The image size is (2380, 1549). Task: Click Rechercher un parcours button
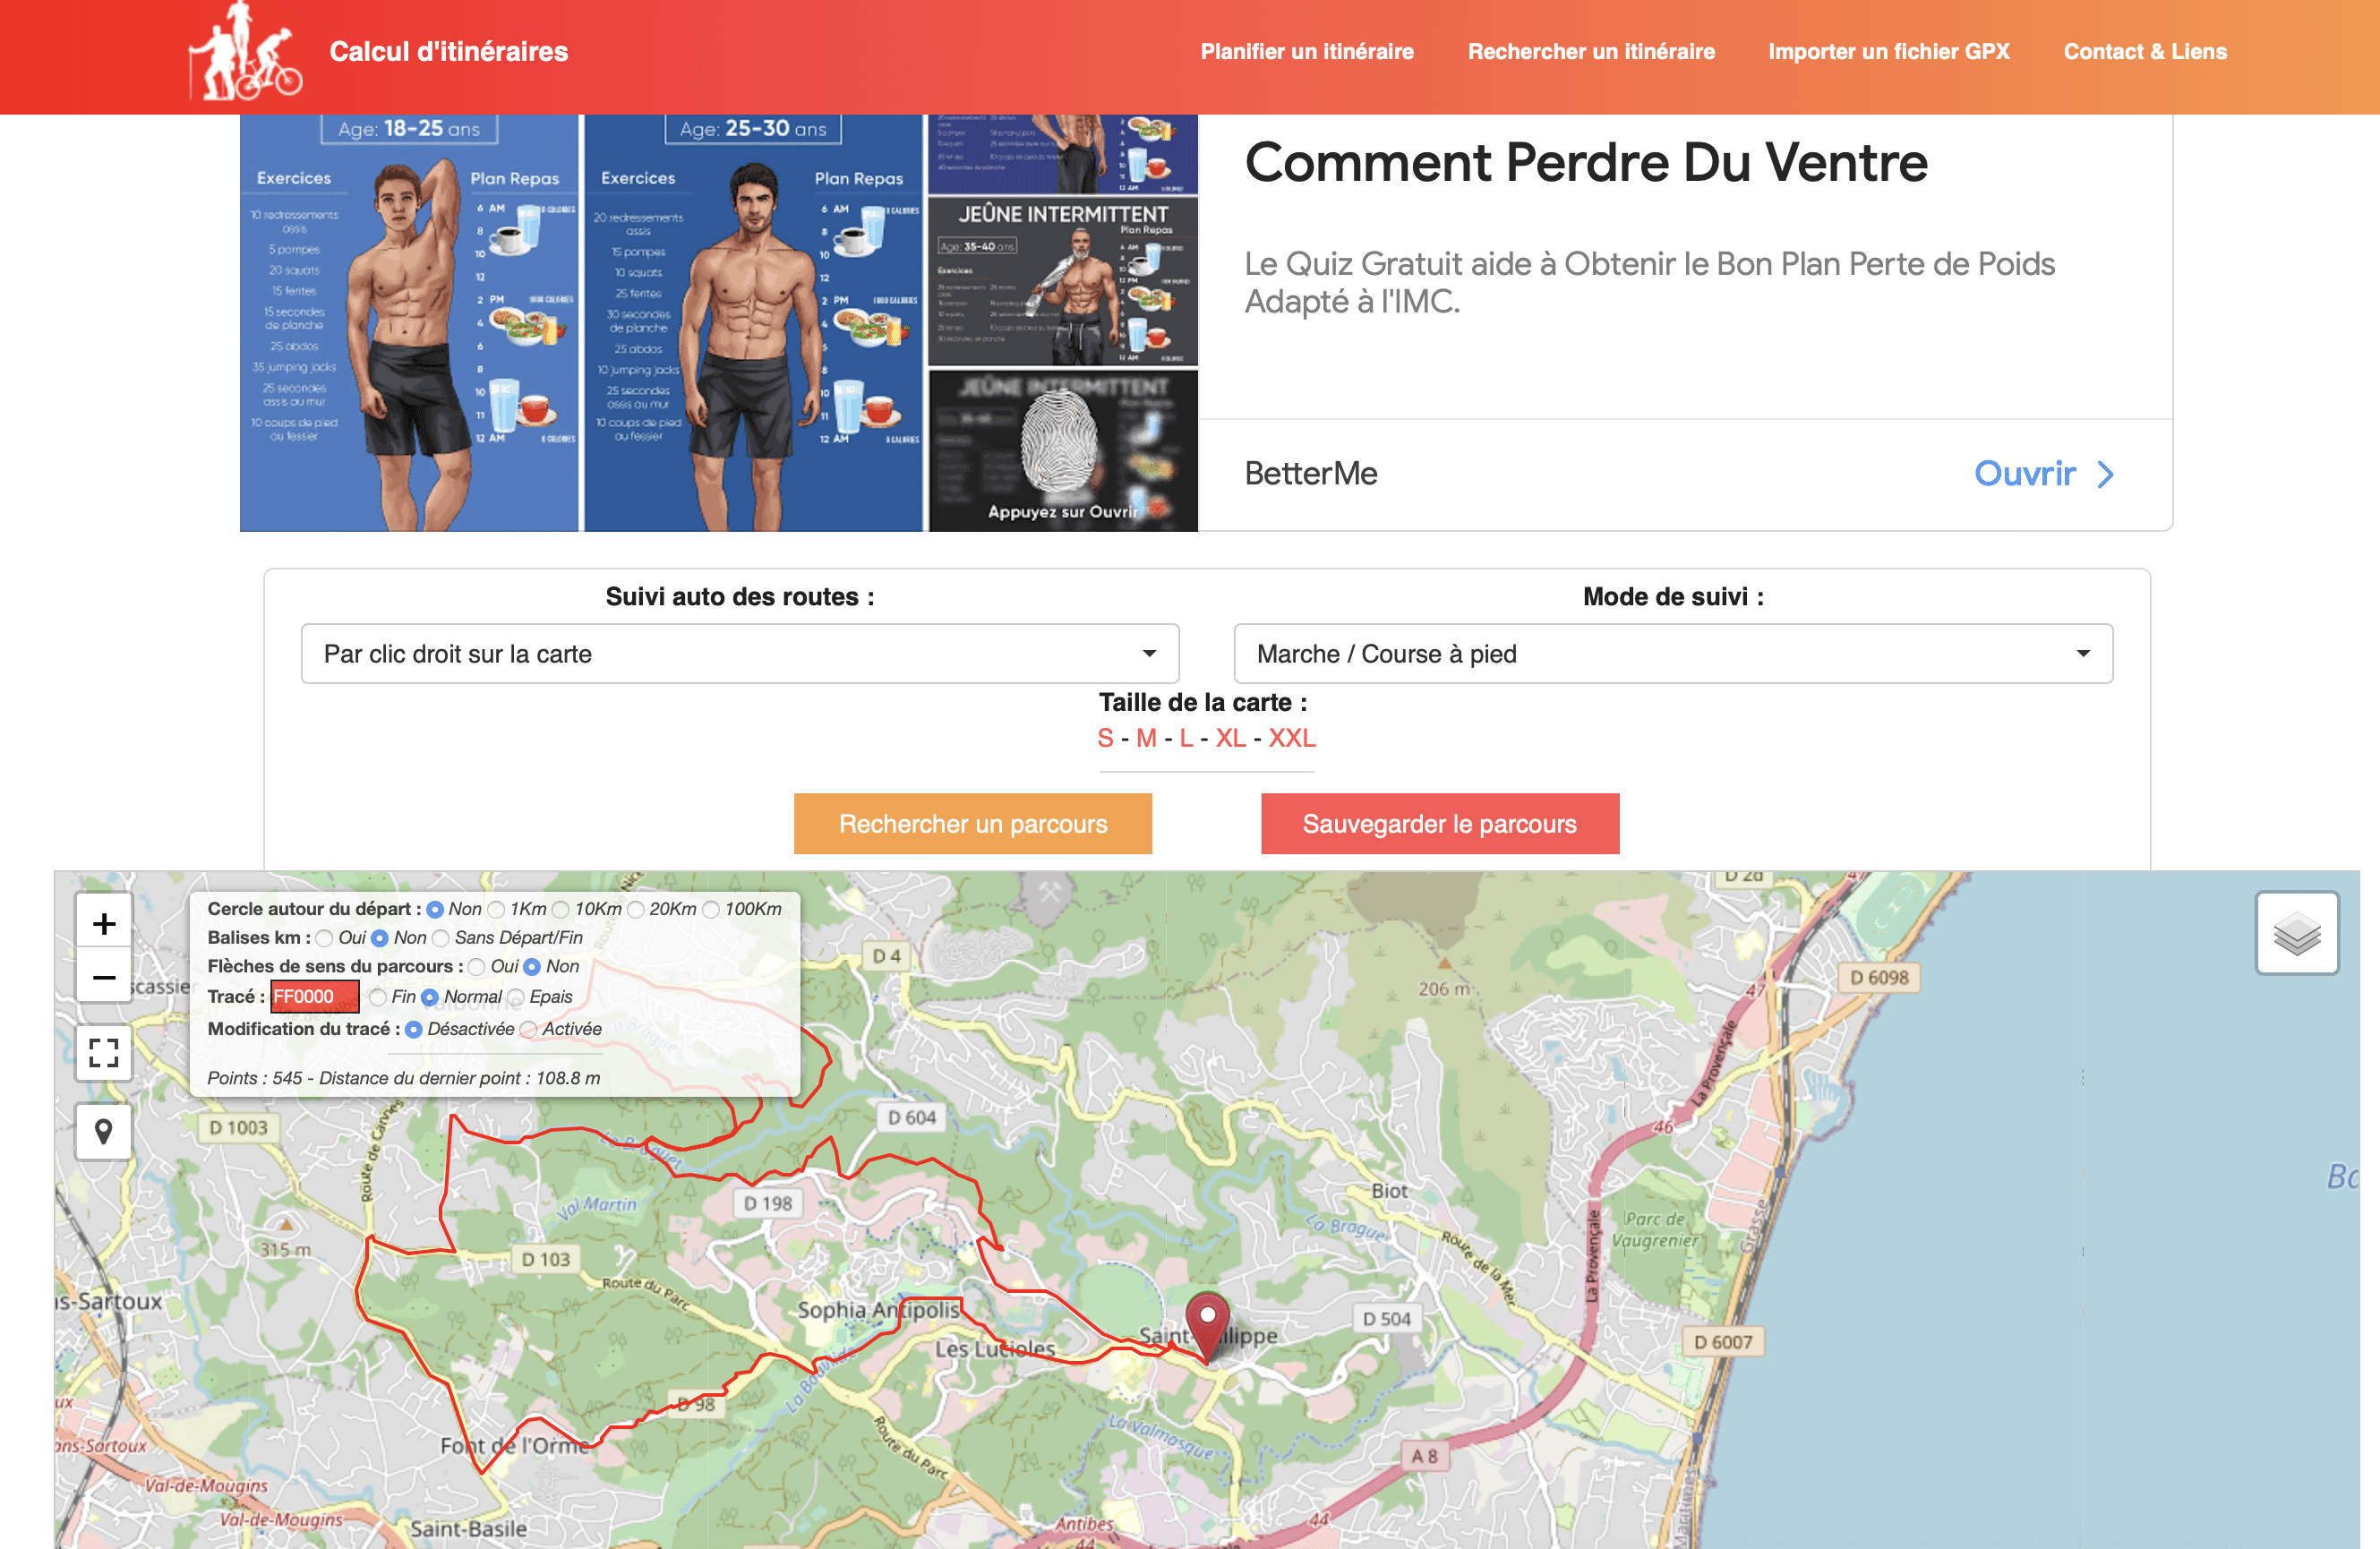coord(973,824)
